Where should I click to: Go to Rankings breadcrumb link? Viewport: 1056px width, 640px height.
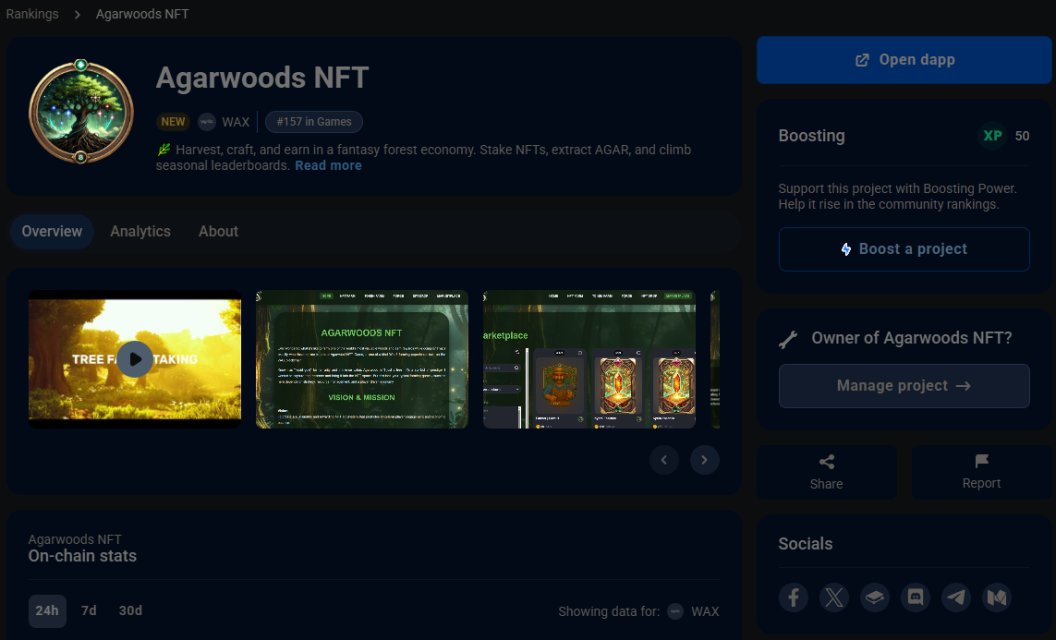click(32, 14)
